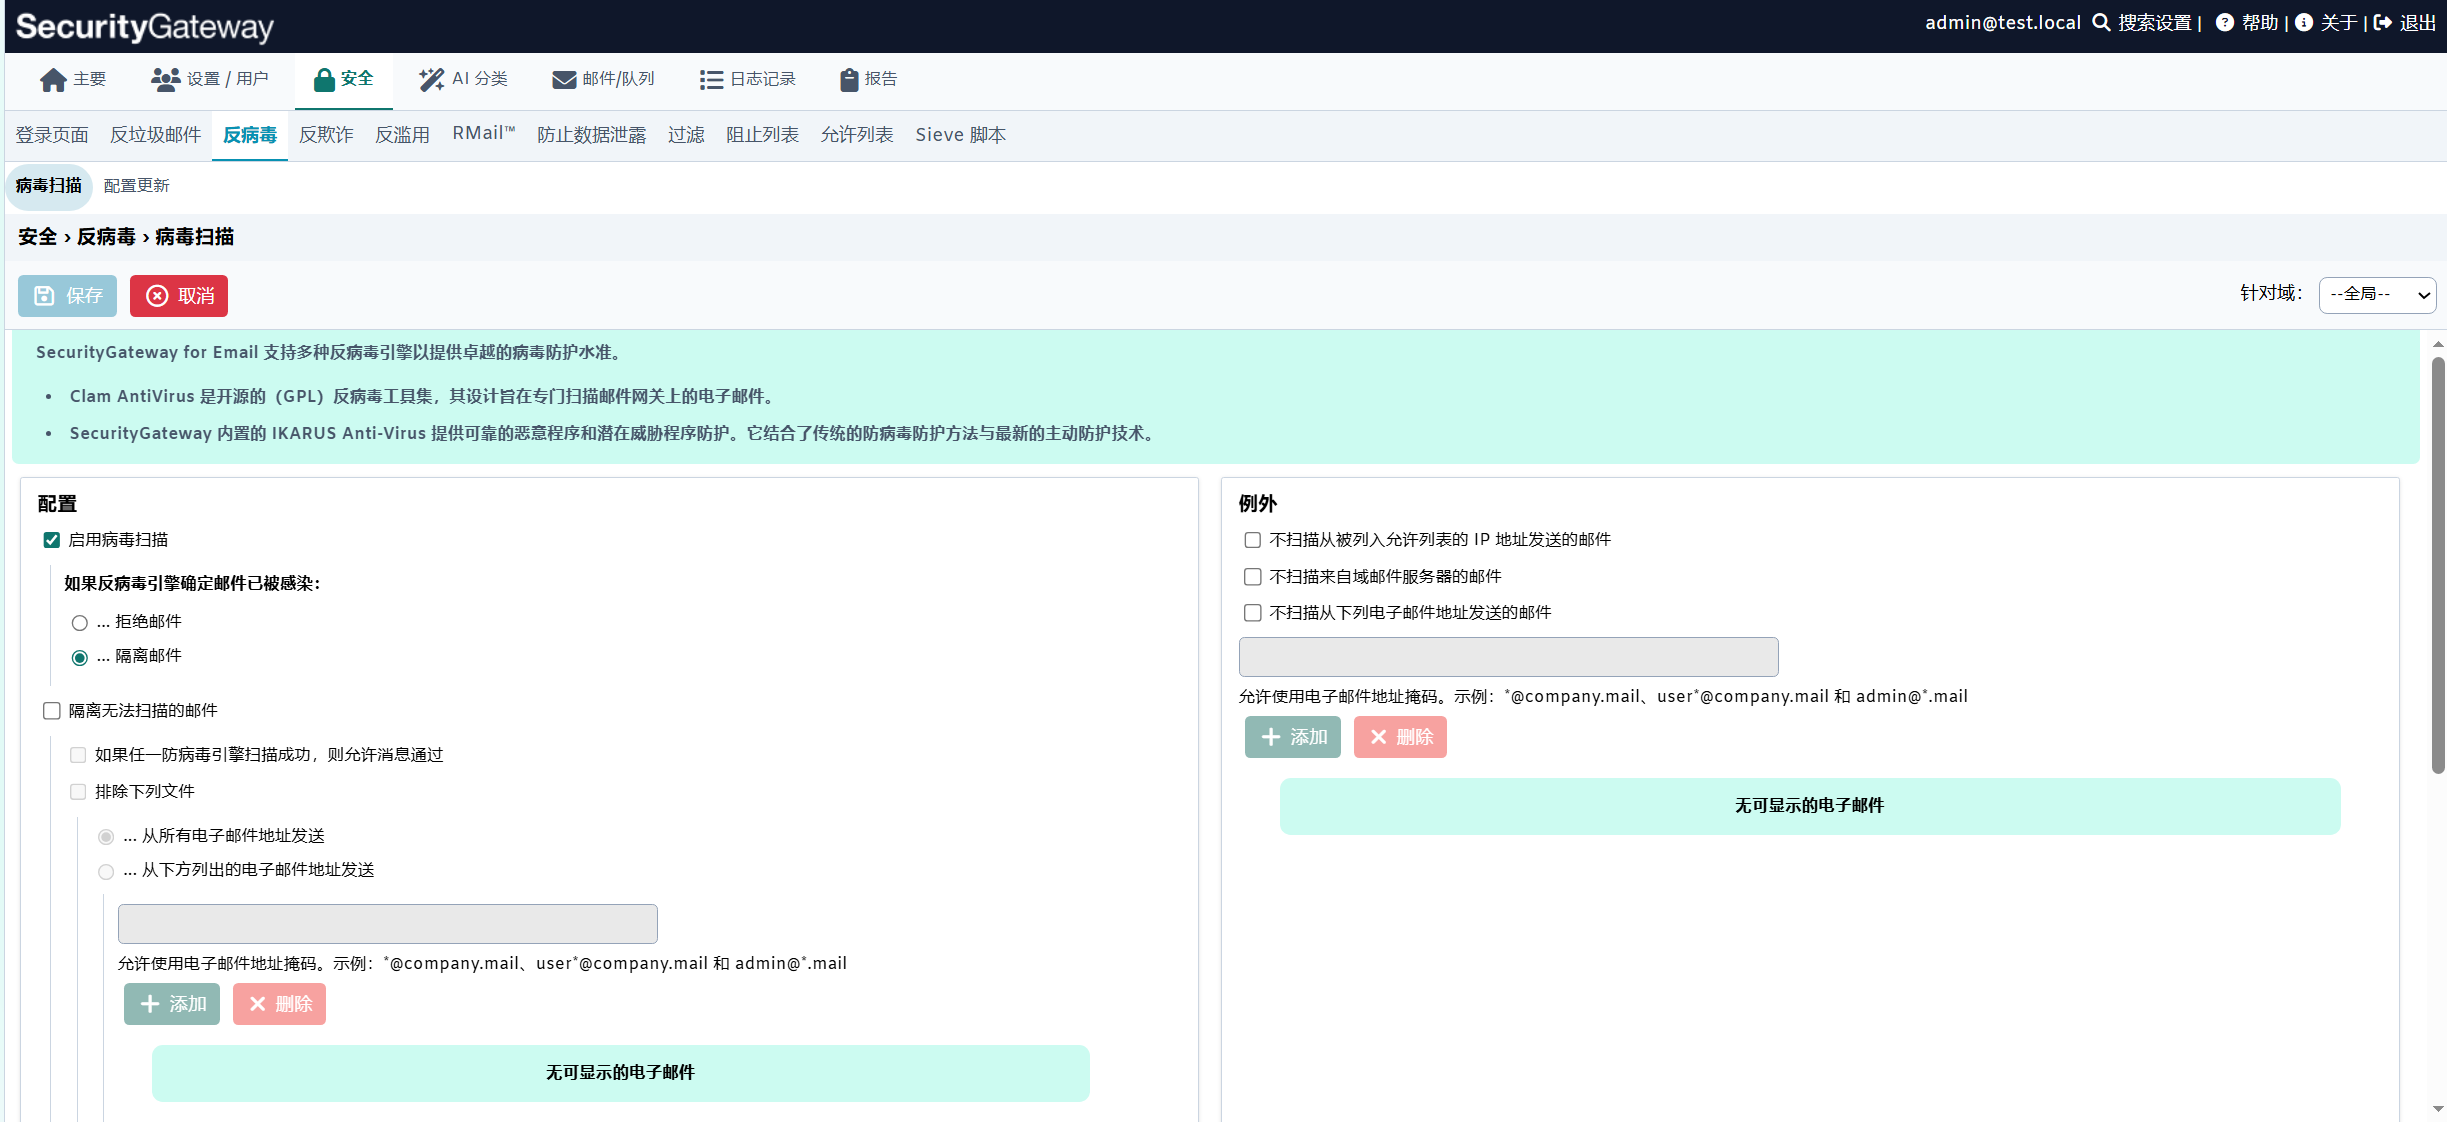Click the 配置 panel email address input field
This screenshot has width=2447, height=1122.
(x=388, y=924)
